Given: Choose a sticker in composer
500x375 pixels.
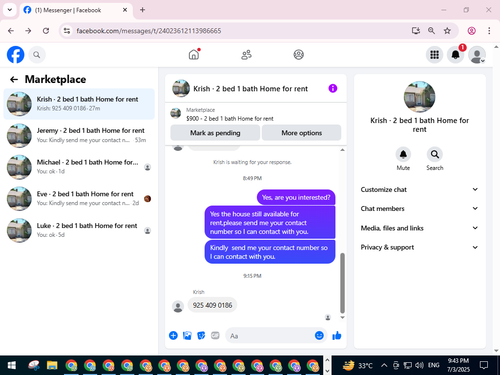Looking at the screenshot, I should click(x=201, y=335).
